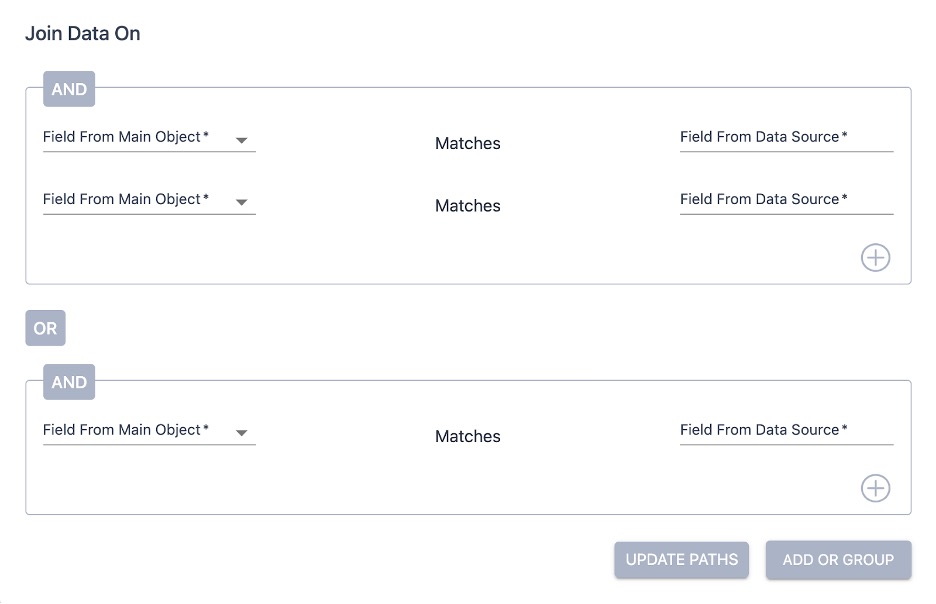Toggle the first group's AND operator badge
Screen dimensions: 936x604
pyautogui.click(x=69, y=89)
